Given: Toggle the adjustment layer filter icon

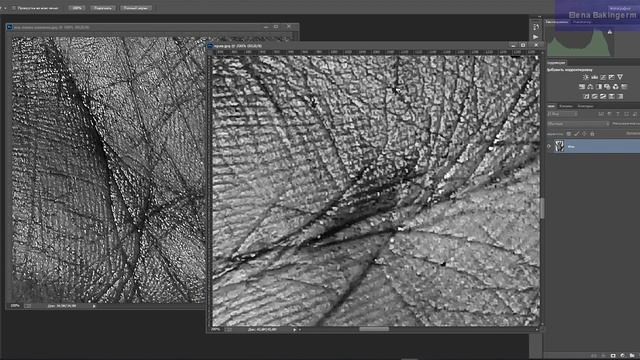Looking at the screenshot, I should coord(610,114).
